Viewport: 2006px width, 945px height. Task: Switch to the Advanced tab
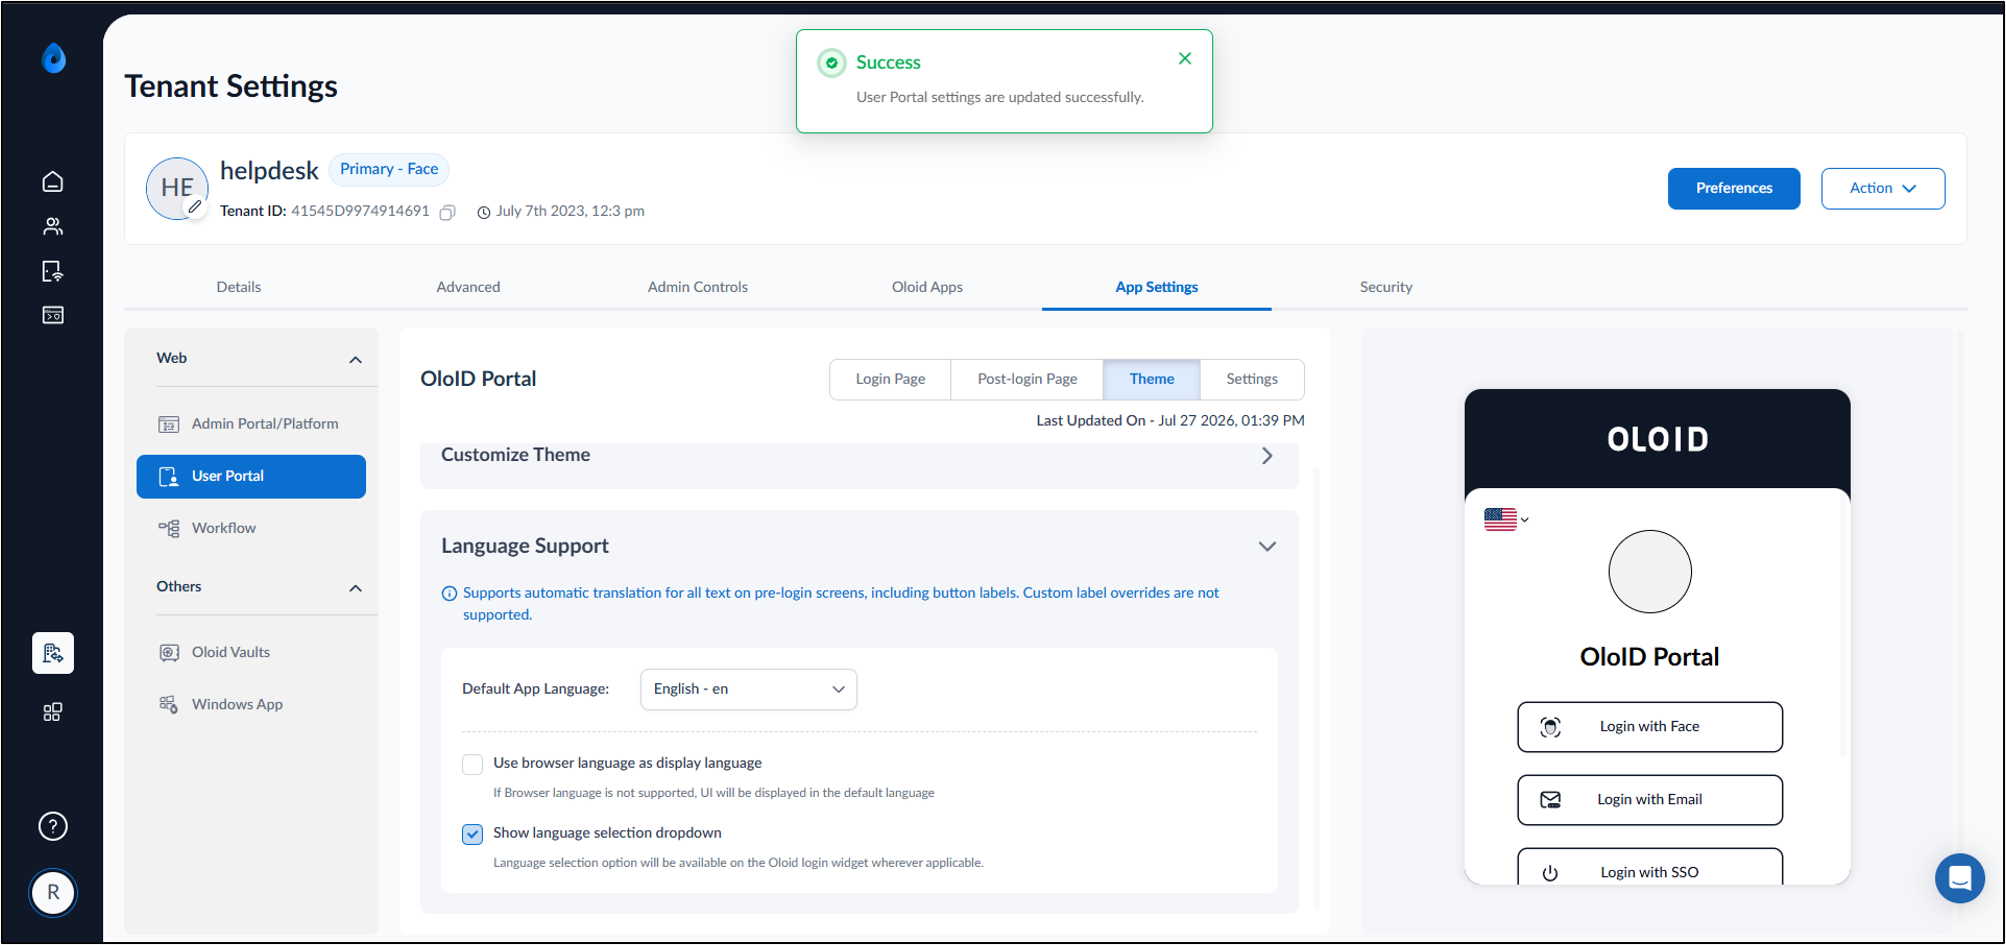pyautogui.click(x=468, y=287)
